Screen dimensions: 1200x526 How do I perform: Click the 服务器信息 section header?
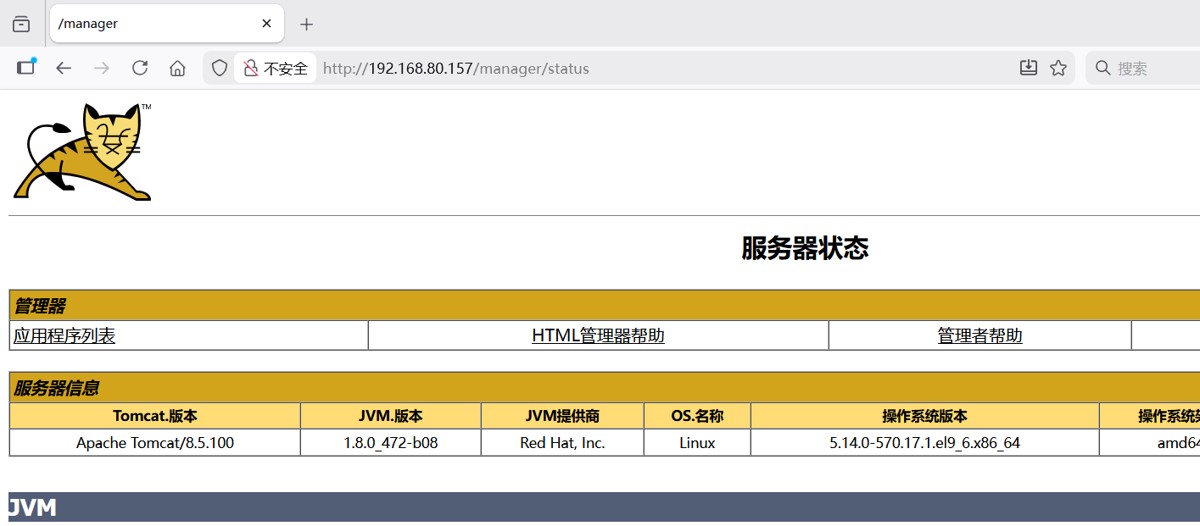[x=604, y=388]
